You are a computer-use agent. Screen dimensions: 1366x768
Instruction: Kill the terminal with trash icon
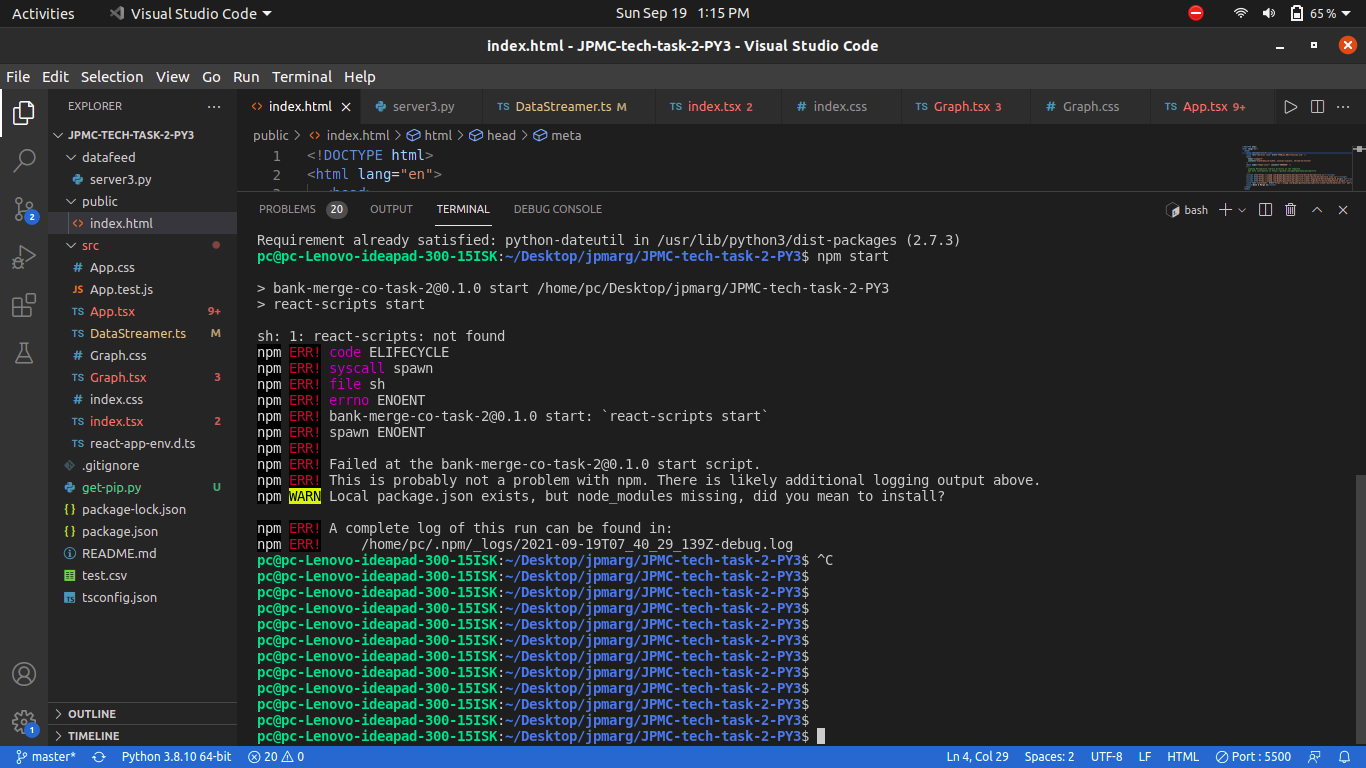pyautogui.click(x=1290, y=210)
